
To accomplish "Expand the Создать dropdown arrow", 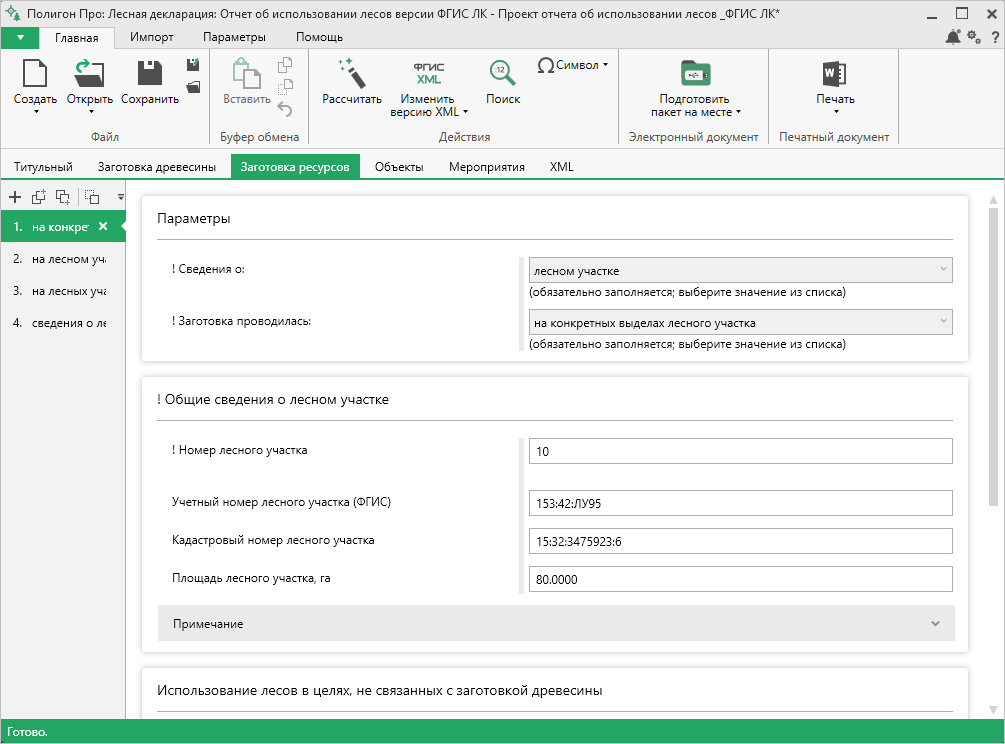I will pos(36,112).
